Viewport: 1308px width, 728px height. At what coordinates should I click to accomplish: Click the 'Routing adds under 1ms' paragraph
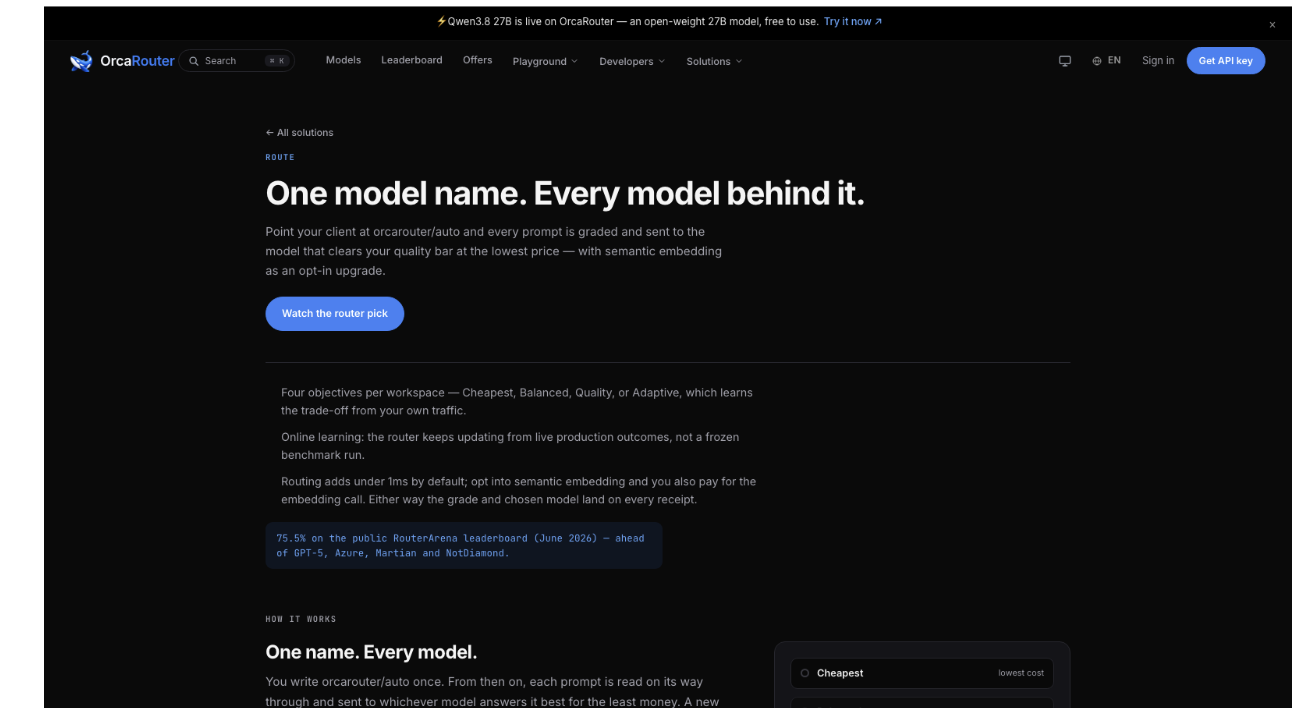pos(519,490)
